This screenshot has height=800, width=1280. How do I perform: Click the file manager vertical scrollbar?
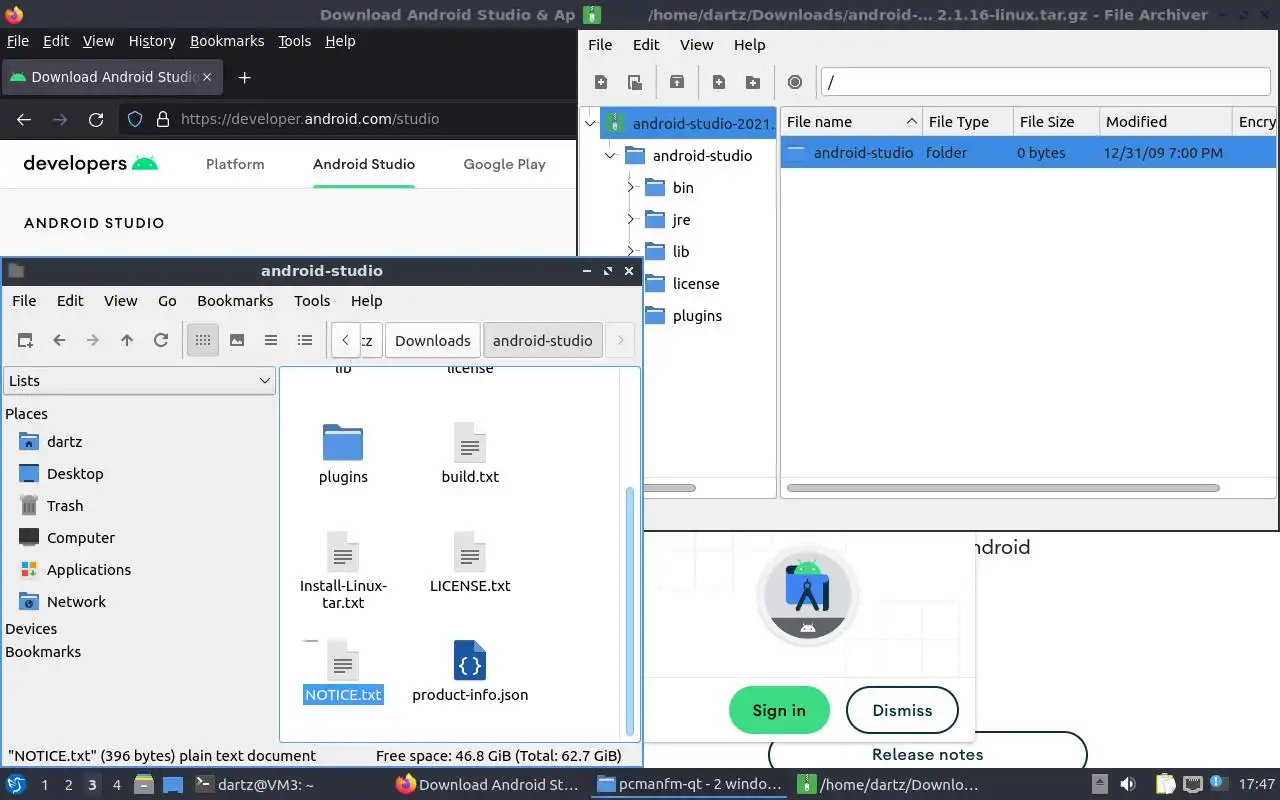630,612
